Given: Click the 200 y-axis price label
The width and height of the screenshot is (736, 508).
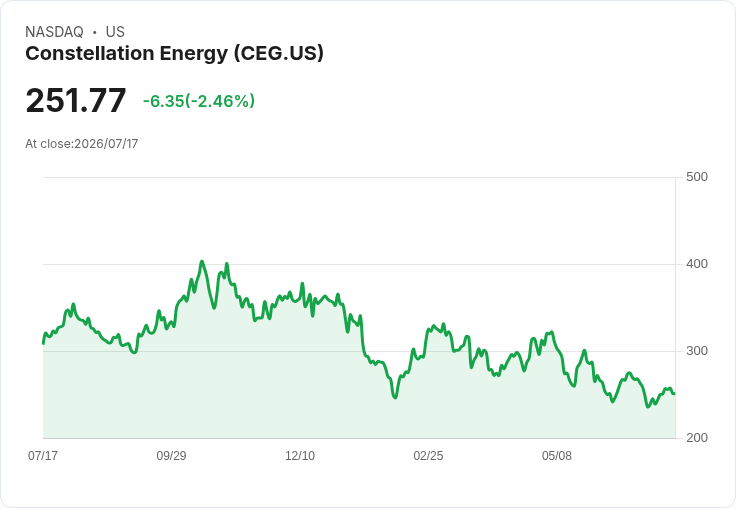Looking at the screenshot, I should click(x=697, y=438).
